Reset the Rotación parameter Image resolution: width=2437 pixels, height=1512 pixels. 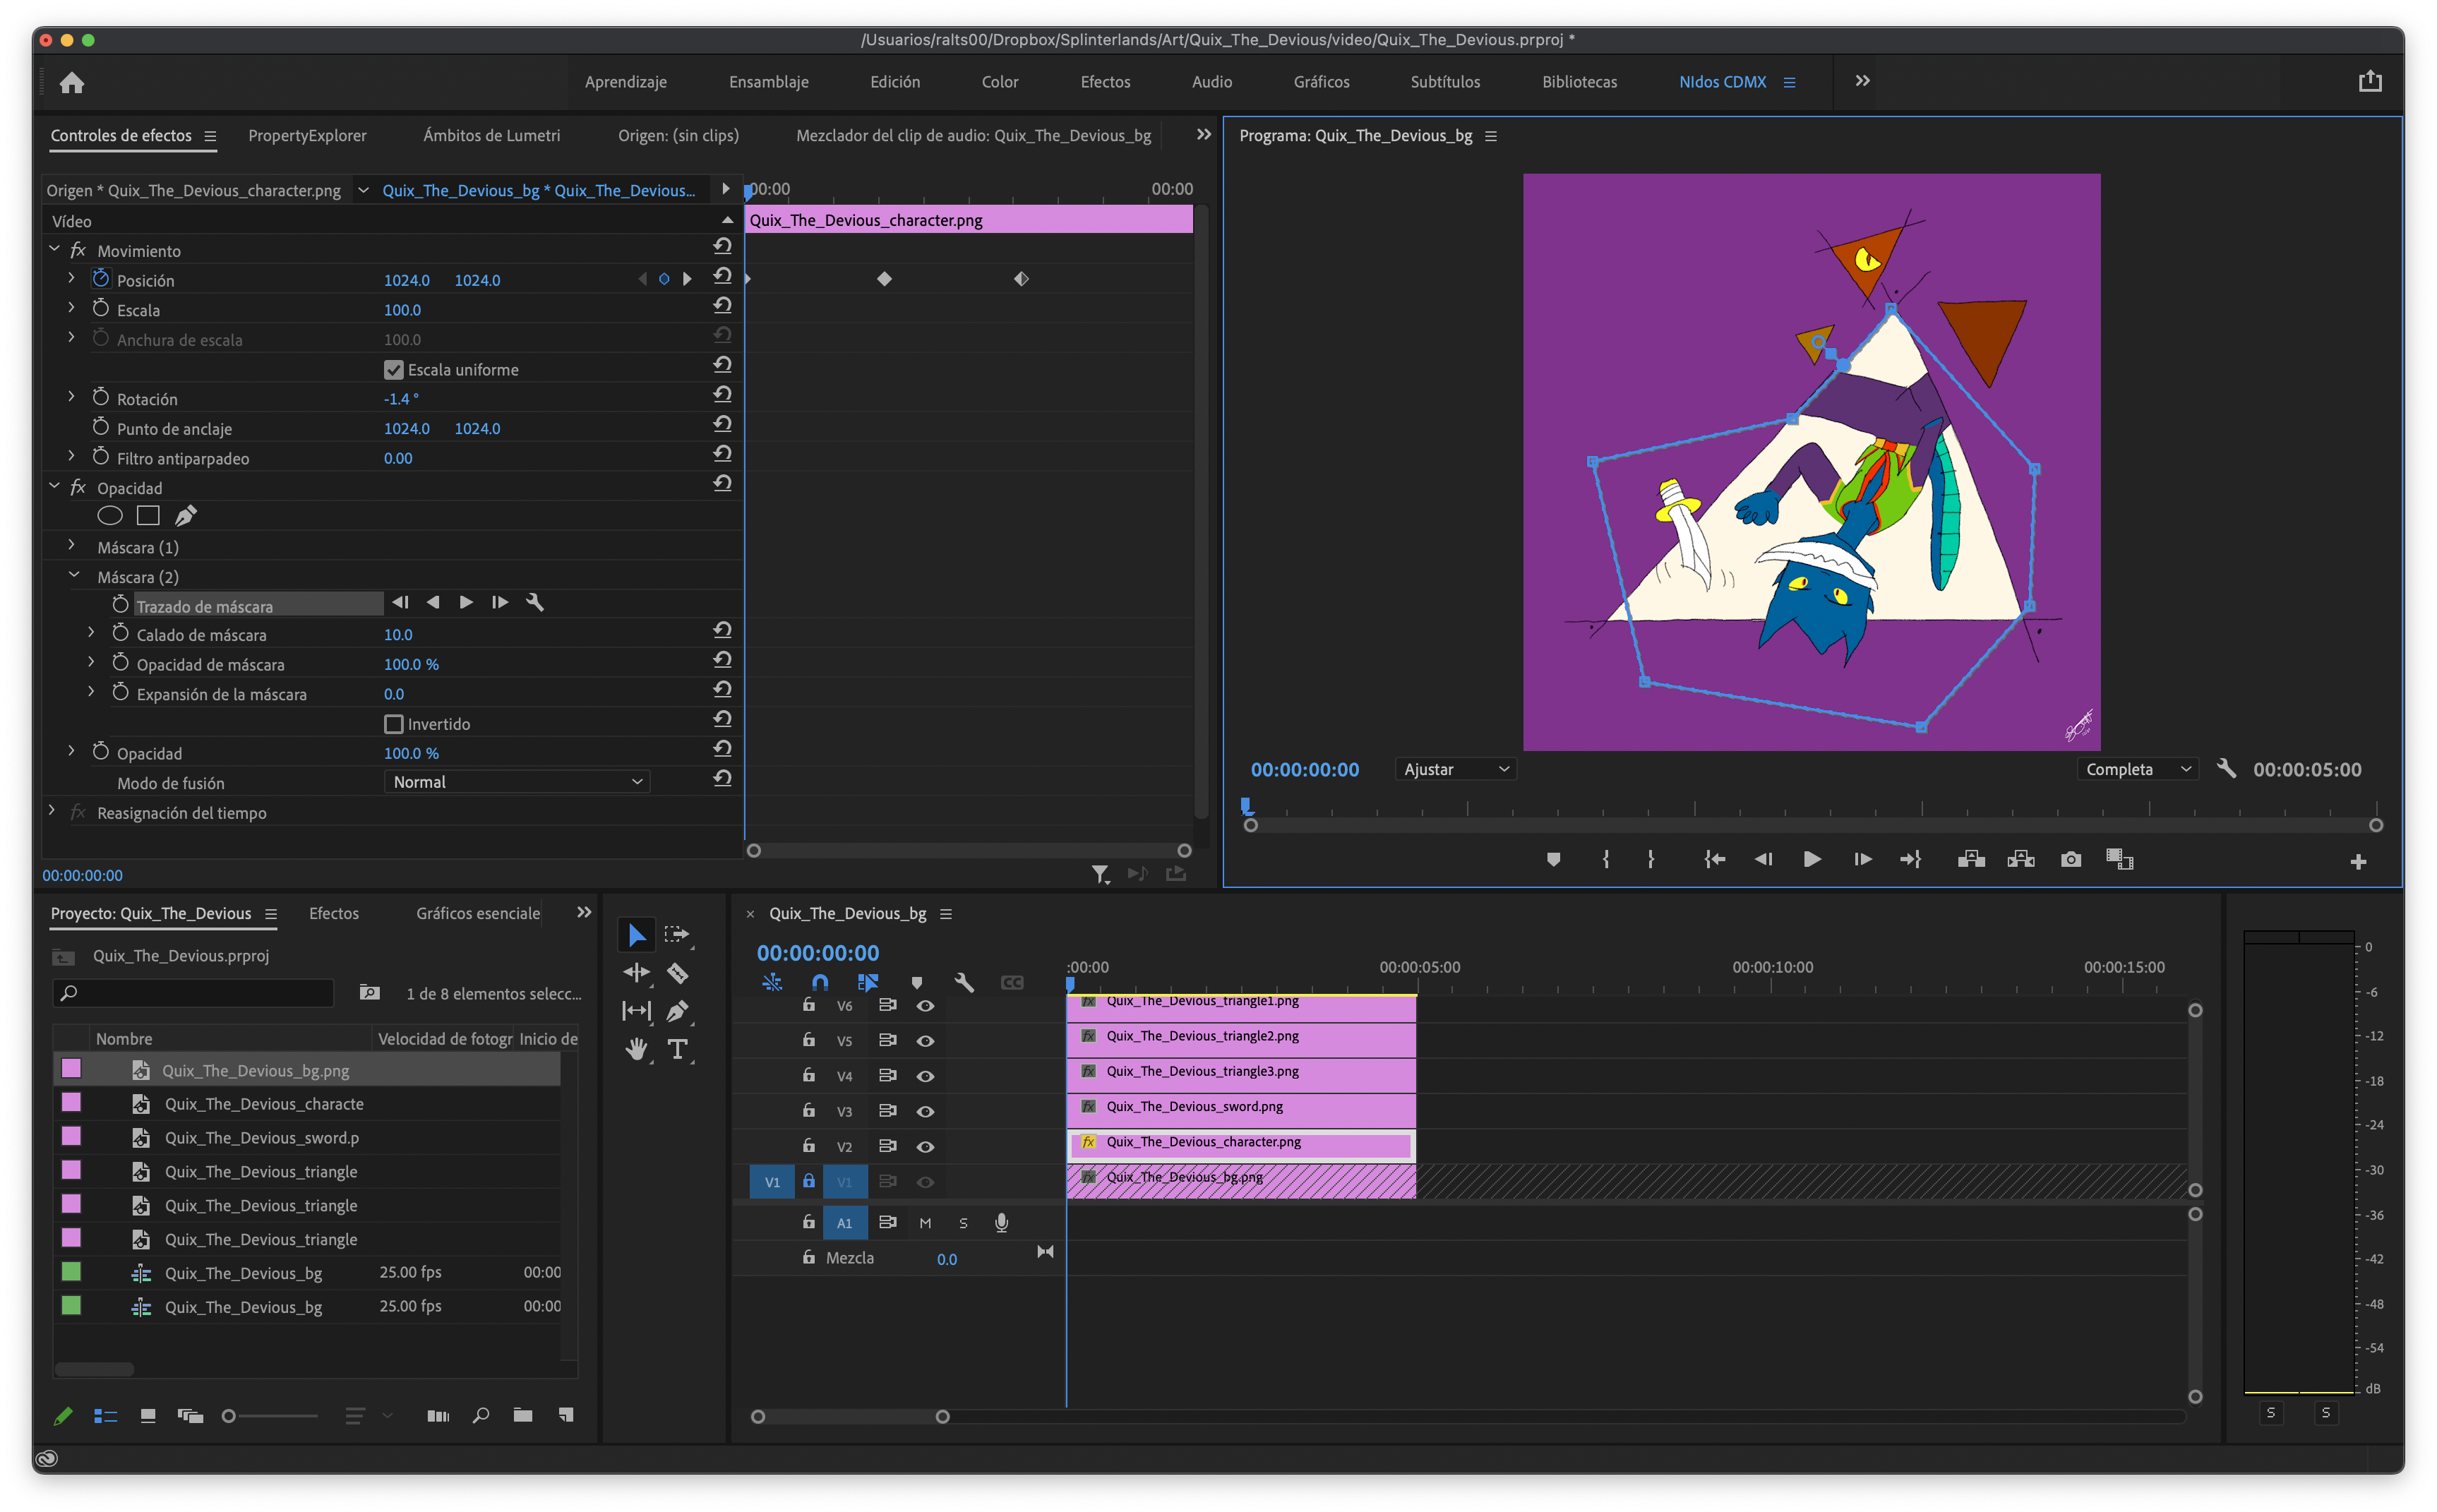(x=722, y=394)
